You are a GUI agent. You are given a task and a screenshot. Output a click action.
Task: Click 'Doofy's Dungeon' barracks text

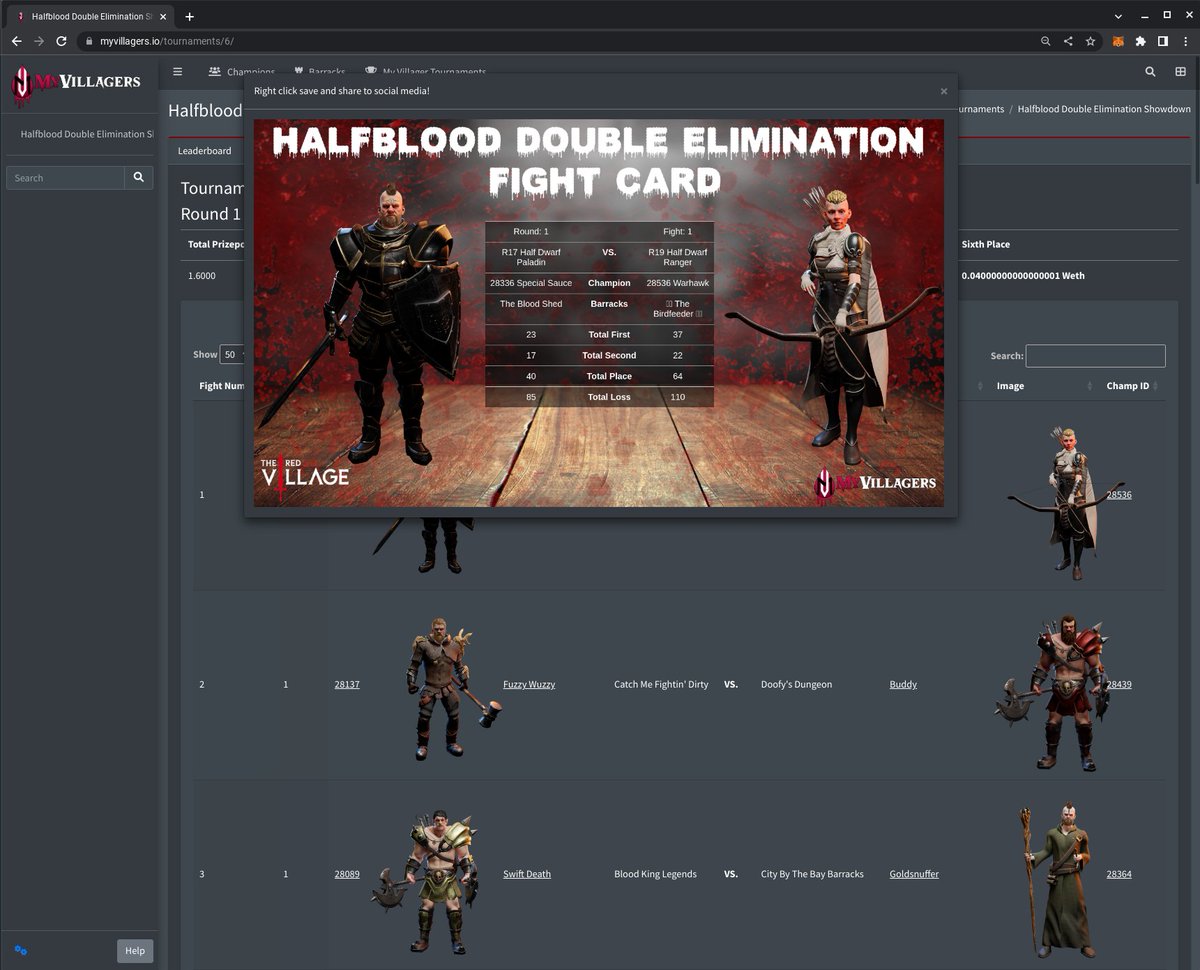(796, 685)
